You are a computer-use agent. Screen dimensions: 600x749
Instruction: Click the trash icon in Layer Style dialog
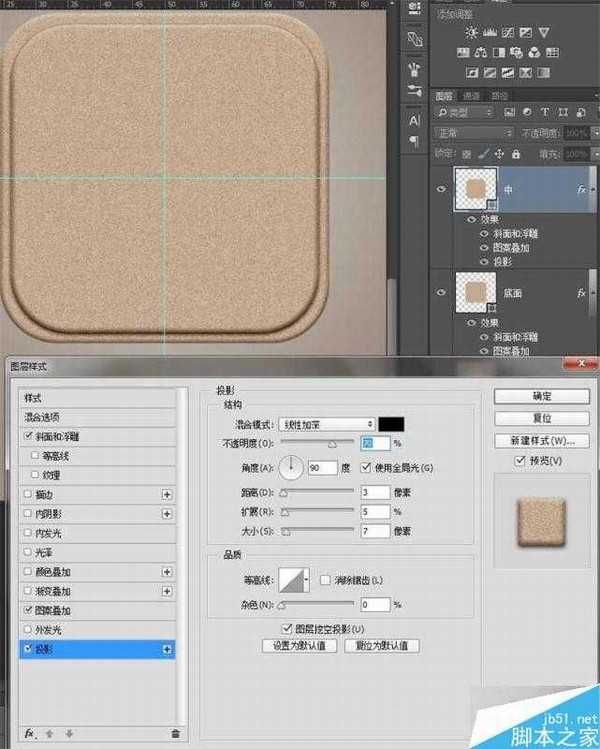[x=175, y=733]
